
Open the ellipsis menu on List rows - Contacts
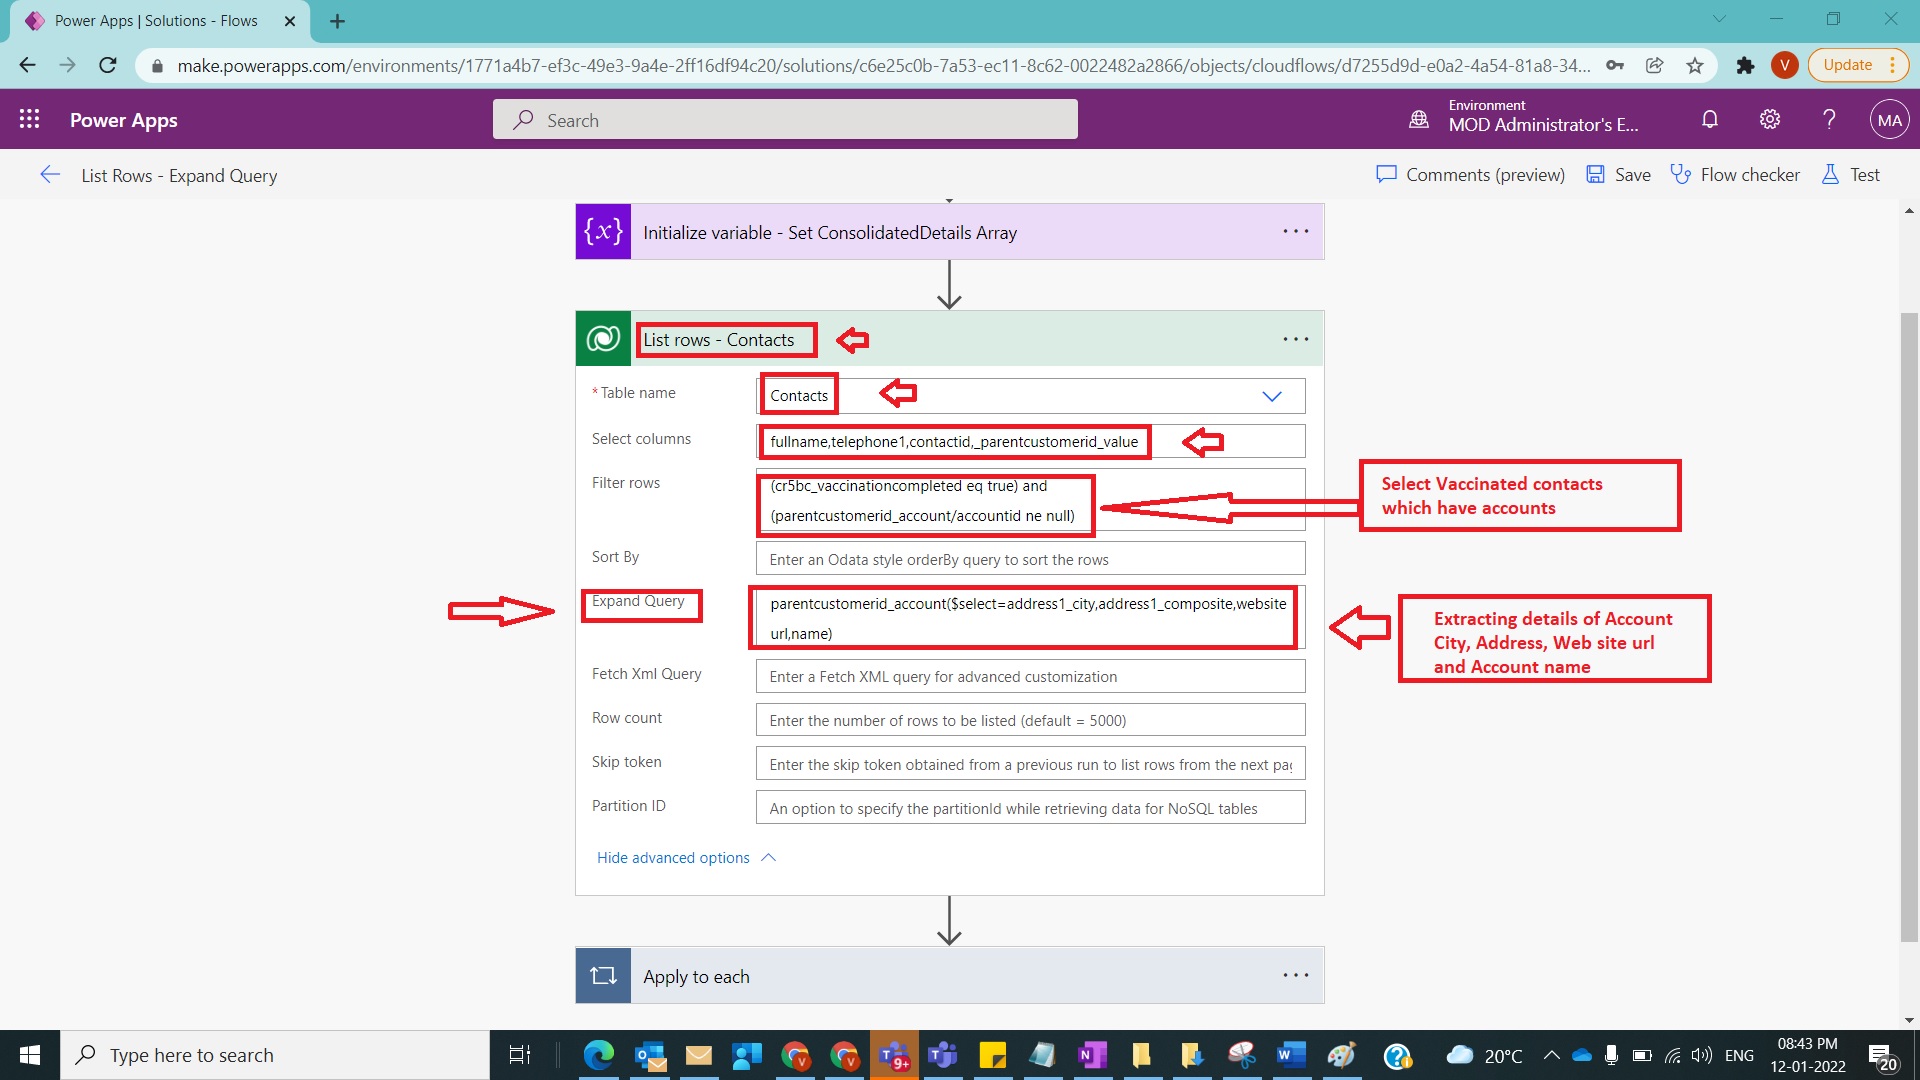tap(1295, 339)
